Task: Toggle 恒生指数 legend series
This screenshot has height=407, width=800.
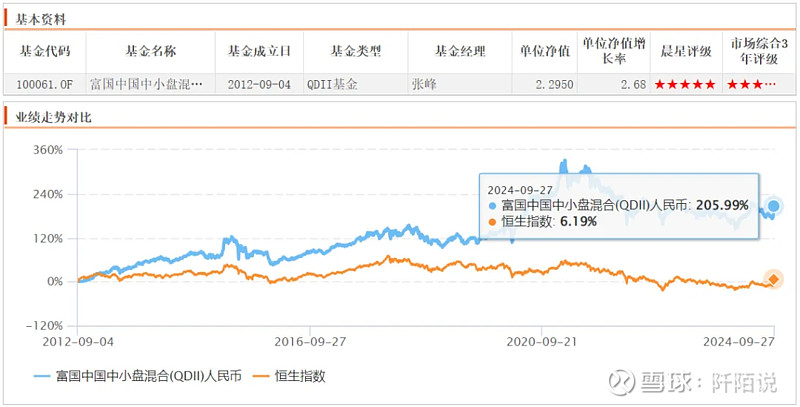Action: 291,377
